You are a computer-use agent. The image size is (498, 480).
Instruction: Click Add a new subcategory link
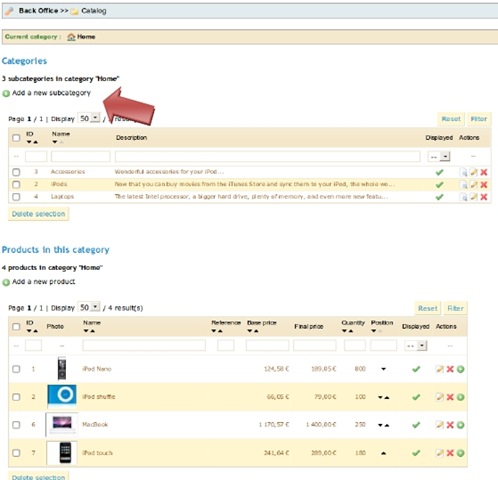[x=51, y=93]
